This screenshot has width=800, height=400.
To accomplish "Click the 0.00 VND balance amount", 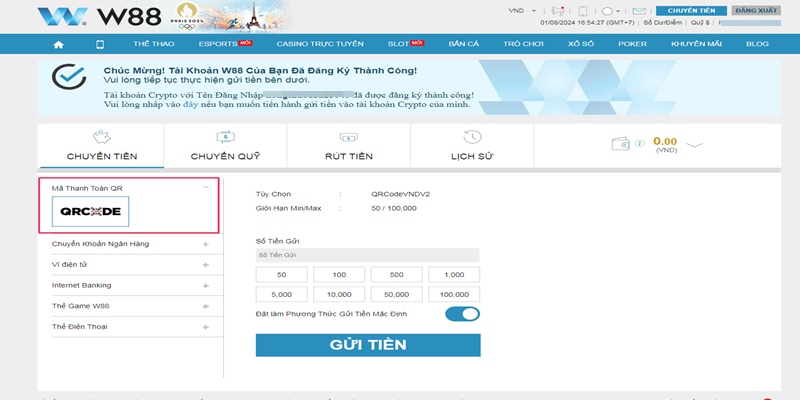I will coord(665,141).
